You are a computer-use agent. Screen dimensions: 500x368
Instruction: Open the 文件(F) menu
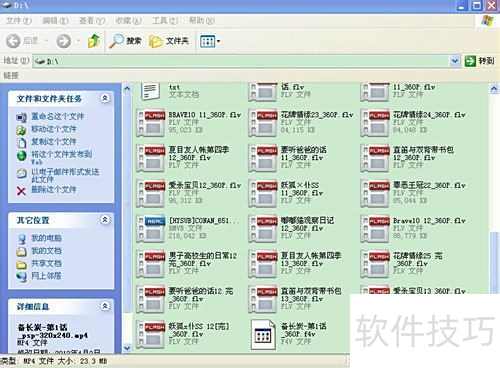pos(19,21)
